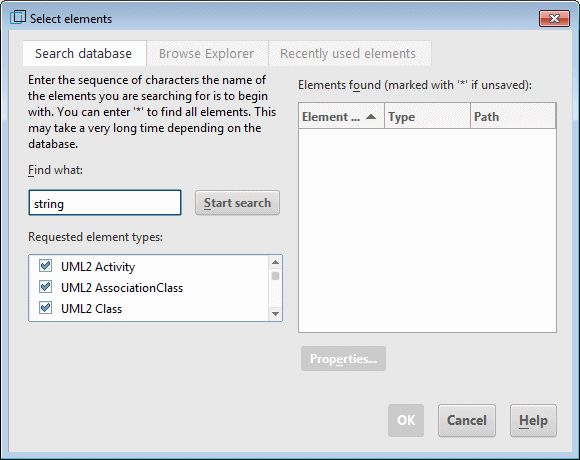Sort by the Element column header
580x460 pixels.
[x=341, y=117]
